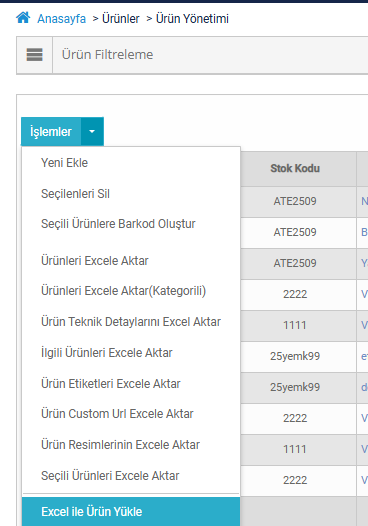Click the İşlemler button

(51, 132)
